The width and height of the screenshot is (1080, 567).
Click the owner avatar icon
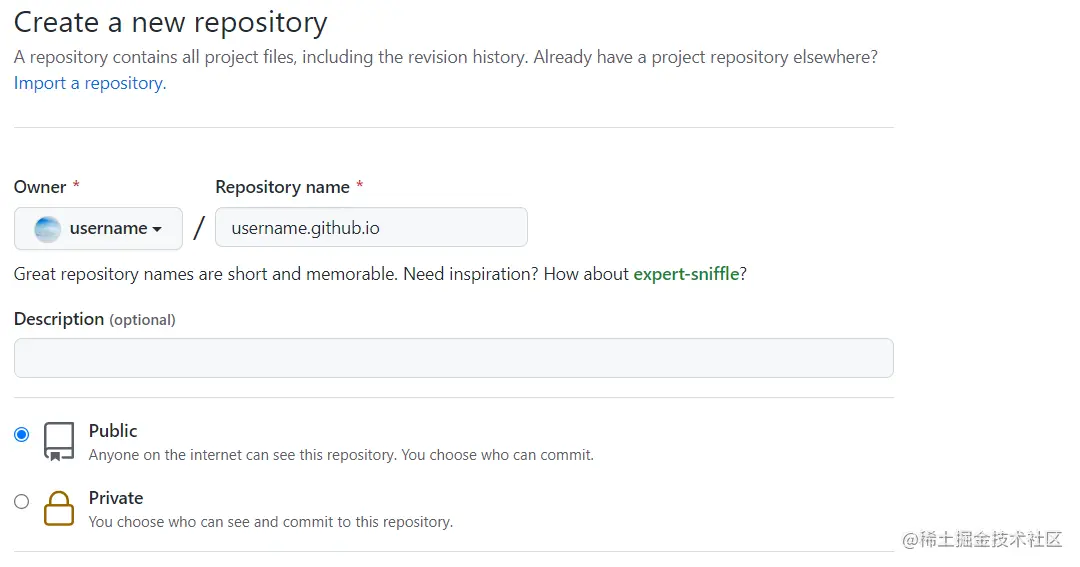click(x=48, y=229)
